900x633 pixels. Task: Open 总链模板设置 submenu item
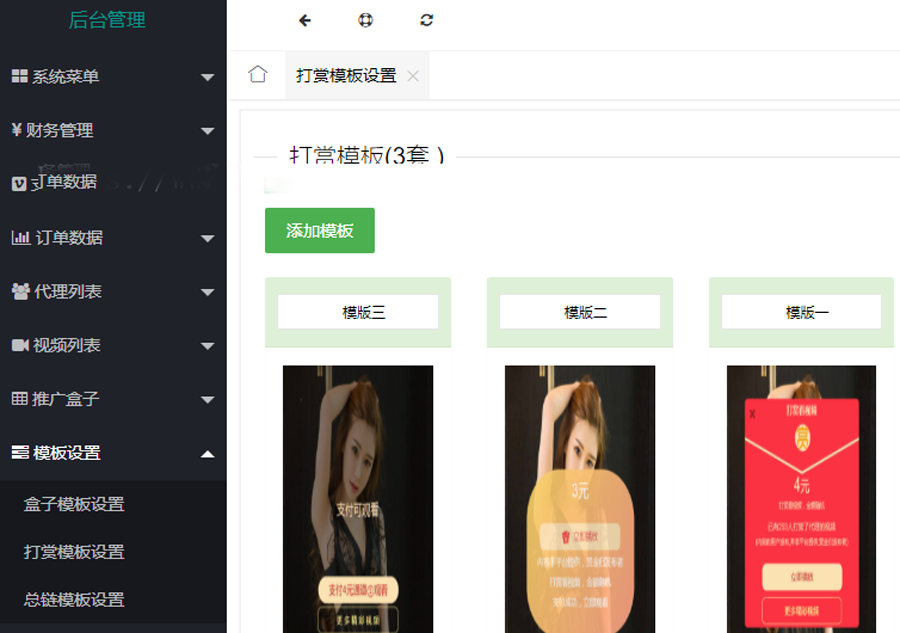point(74,600)
